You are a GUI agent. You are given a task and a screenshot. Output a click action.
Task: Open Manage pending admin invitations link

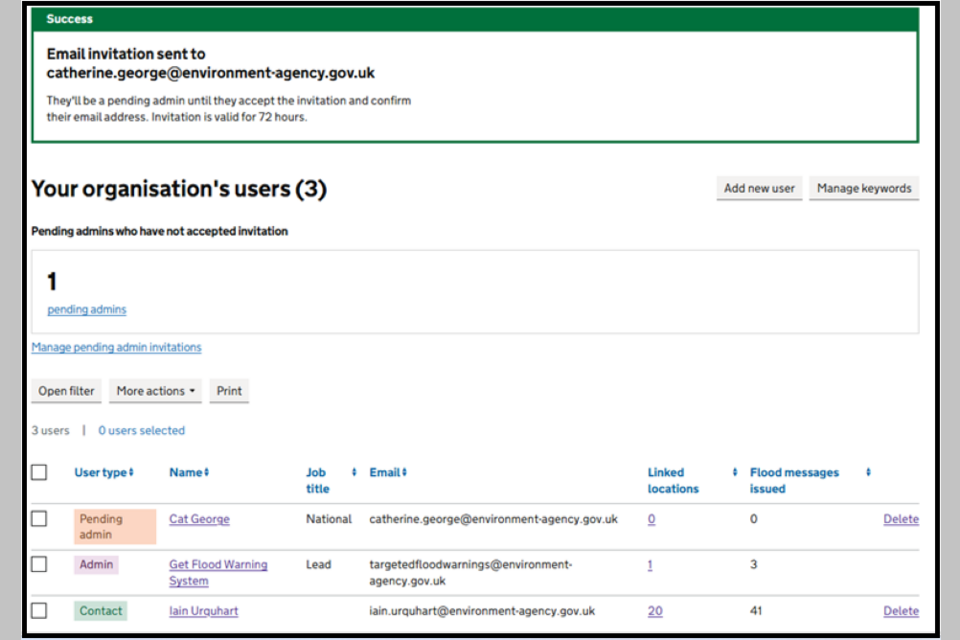(x=116, y=347)
